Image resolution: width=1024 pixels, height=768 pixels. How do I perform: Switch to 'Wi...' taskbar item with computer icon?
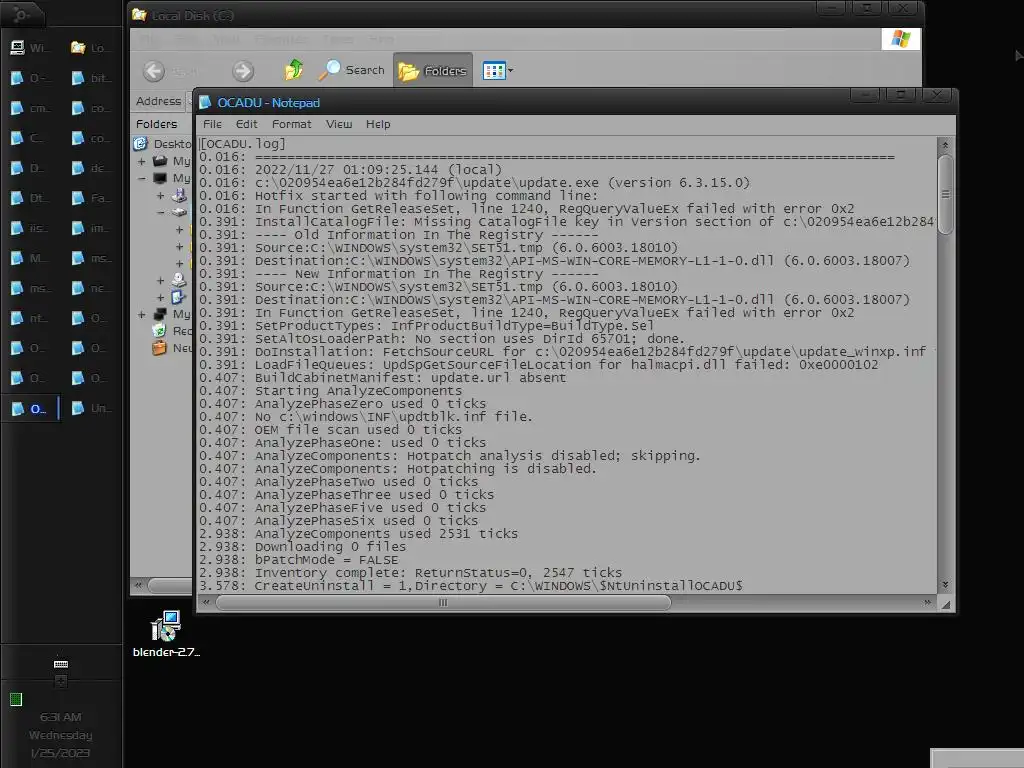point(31,48)
